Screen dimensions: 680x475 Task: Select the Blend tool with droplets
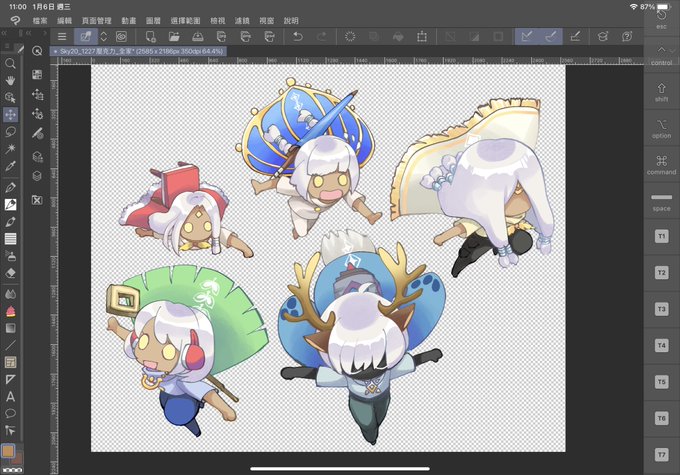(x=10, y=294)
